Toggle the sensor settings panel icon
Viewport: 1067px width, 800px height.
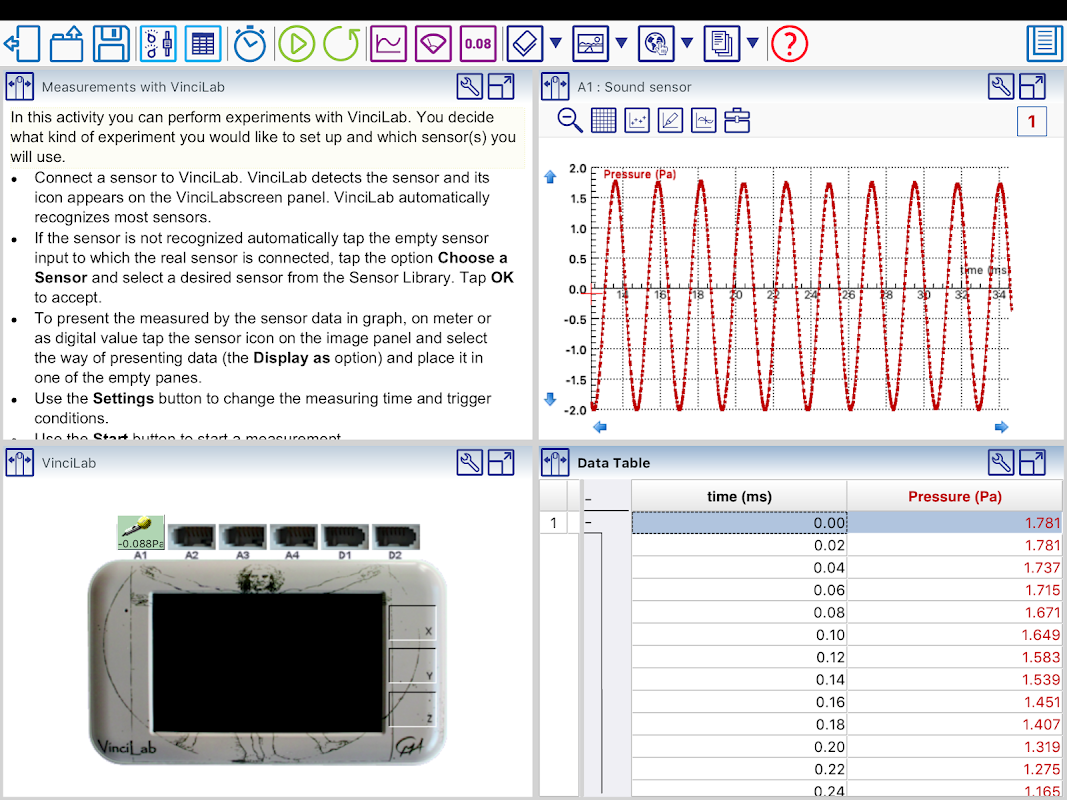pos(157,43)
